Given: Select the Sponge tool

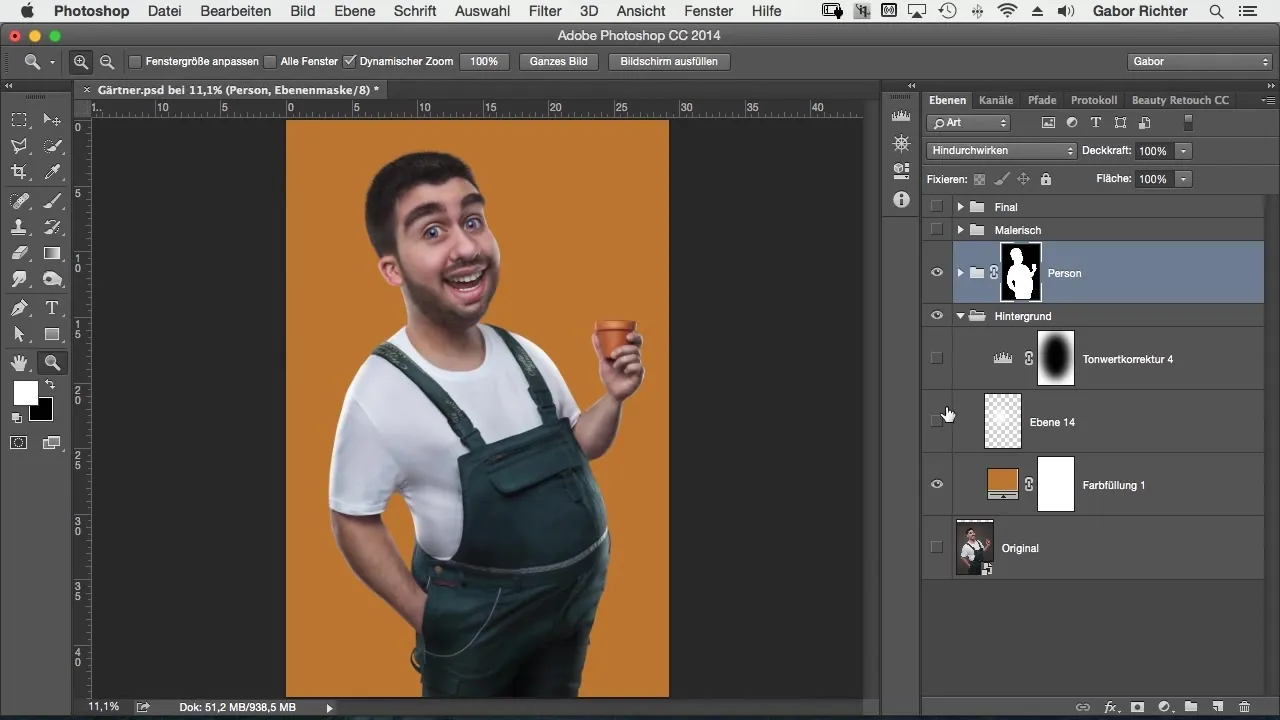Looking at the screenshot, I should (52, 281).
